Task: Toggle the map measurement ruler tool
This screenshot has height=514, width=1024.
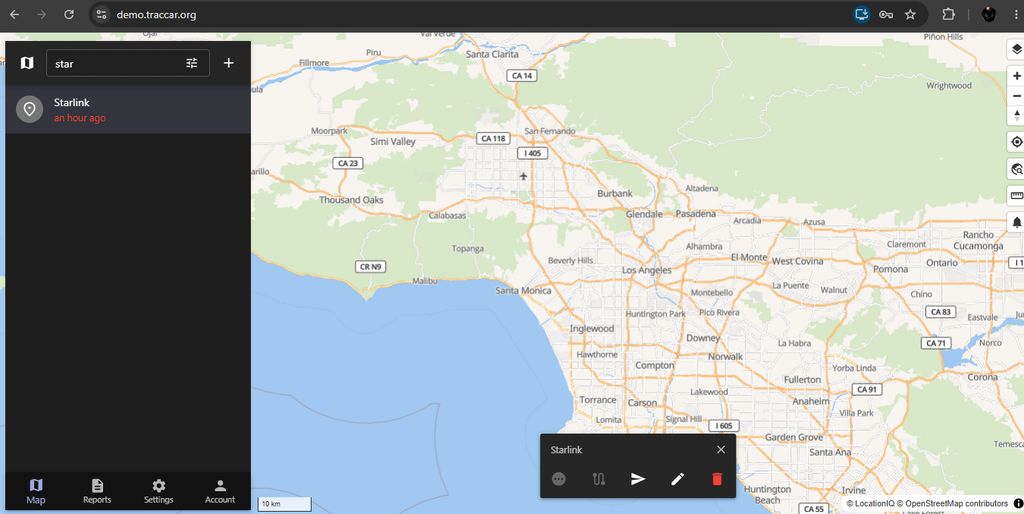Action: (x=1017, y=195)
